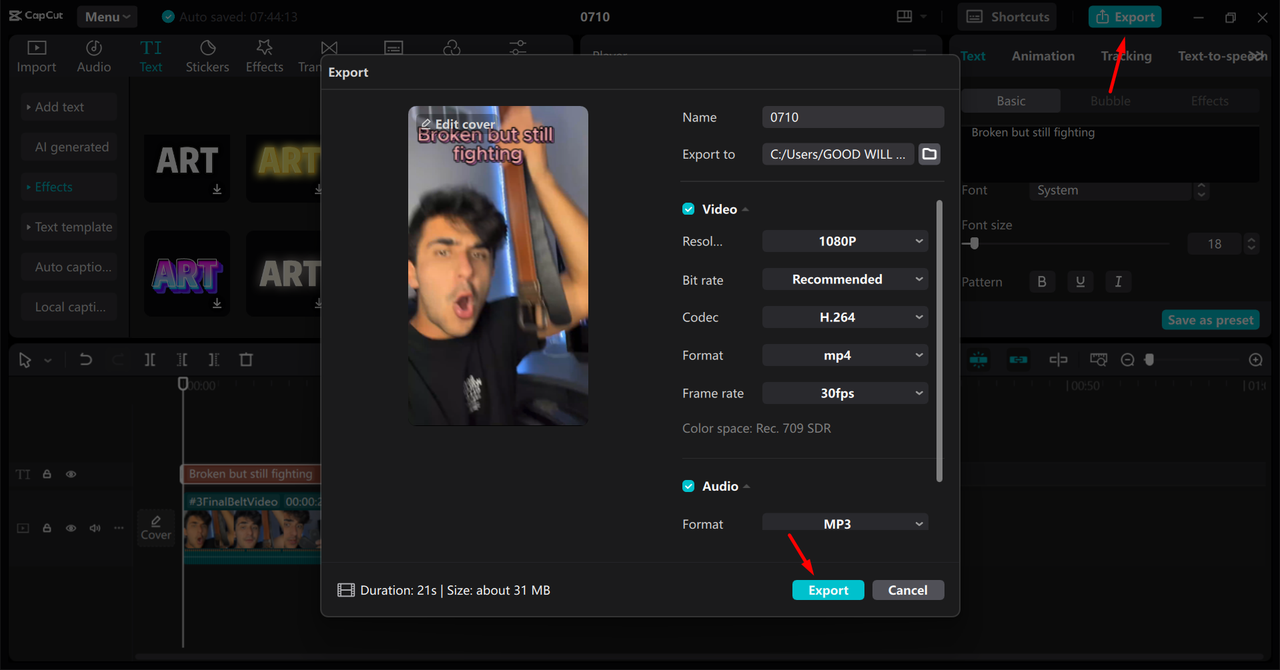Open the Import media tab
1280x670 pixels.
pyautogui.click(x=36, y=56)
